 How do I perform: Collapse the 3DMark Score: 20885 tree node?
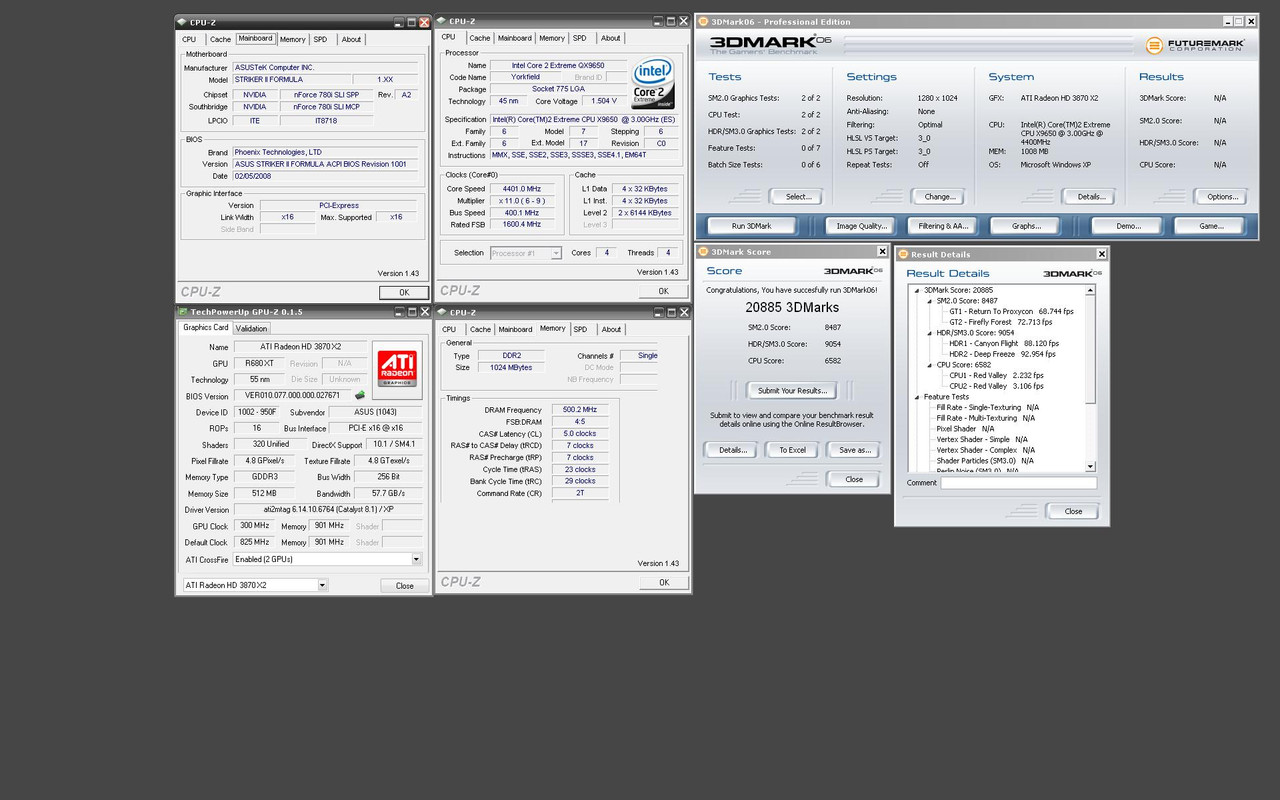916,290
